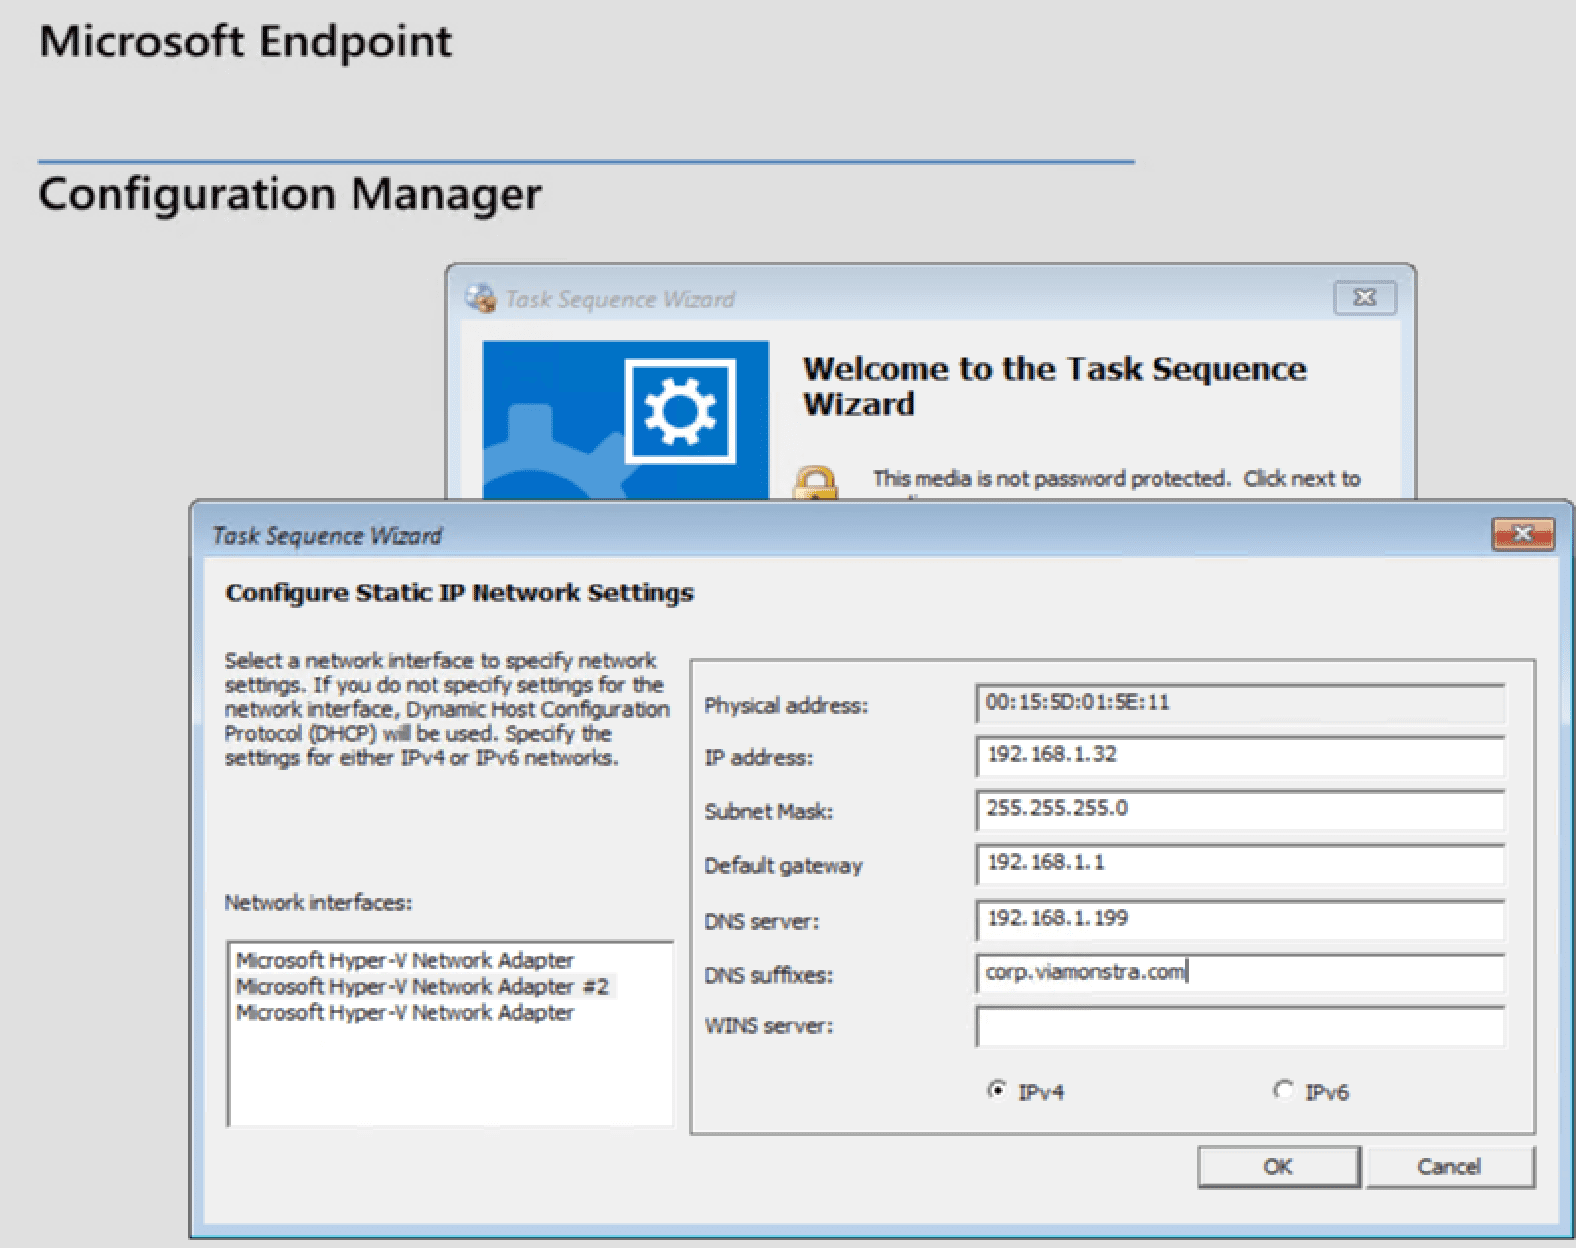Choose the first Hyper-V Network Adapter entry

click(405, 961)
